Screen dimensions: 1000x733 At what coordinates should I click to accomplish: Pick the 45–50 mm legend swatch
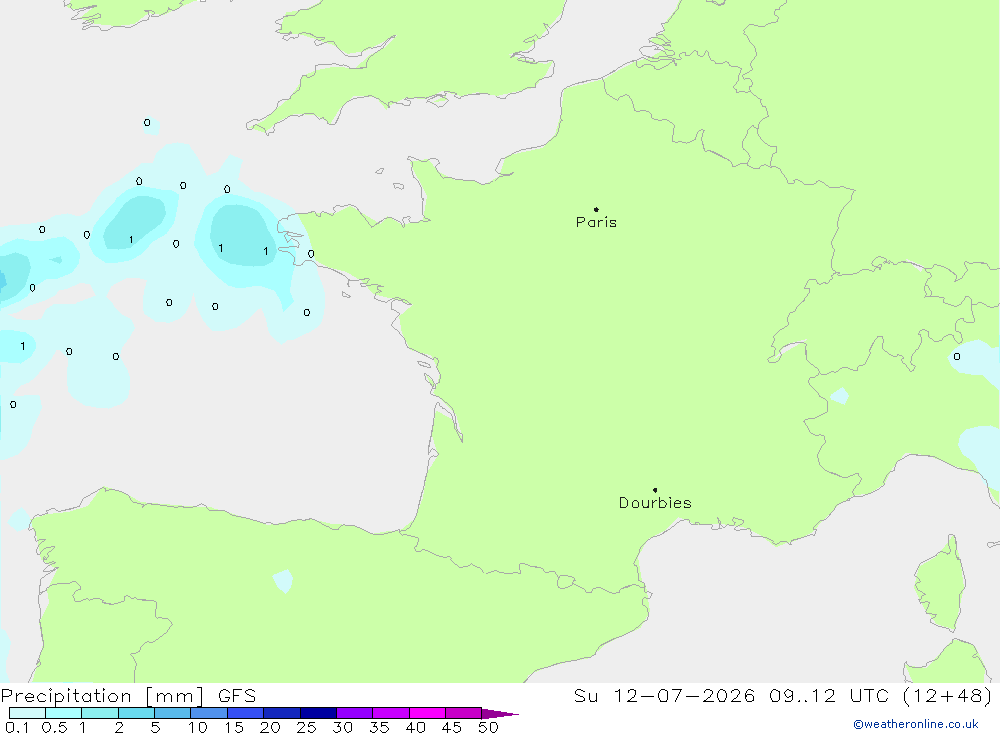[463, 713]
